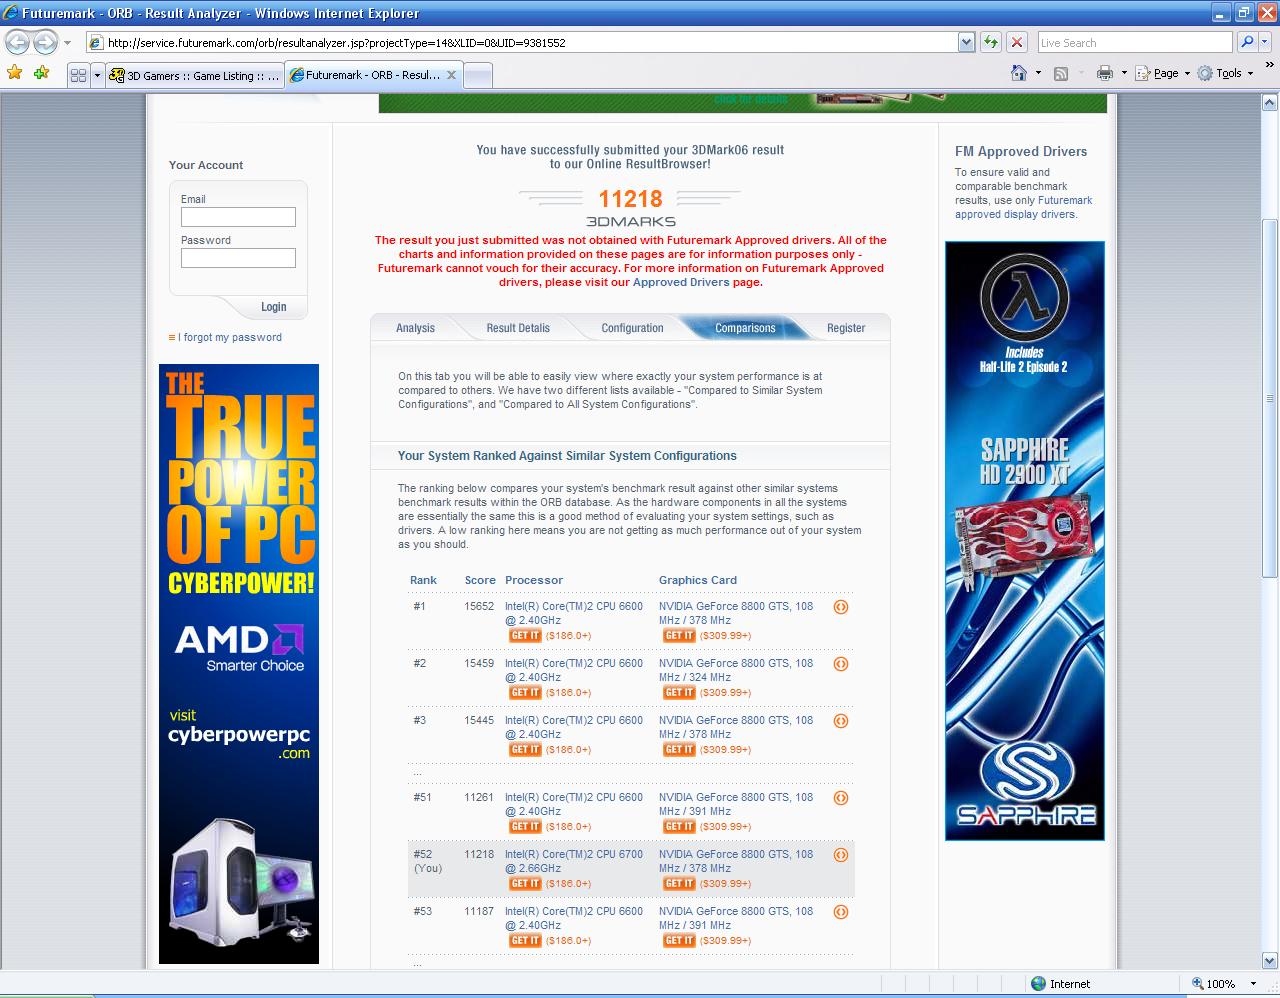Open a new blank tab
This screenshot has height=998, width=1280.
point(477,75)
